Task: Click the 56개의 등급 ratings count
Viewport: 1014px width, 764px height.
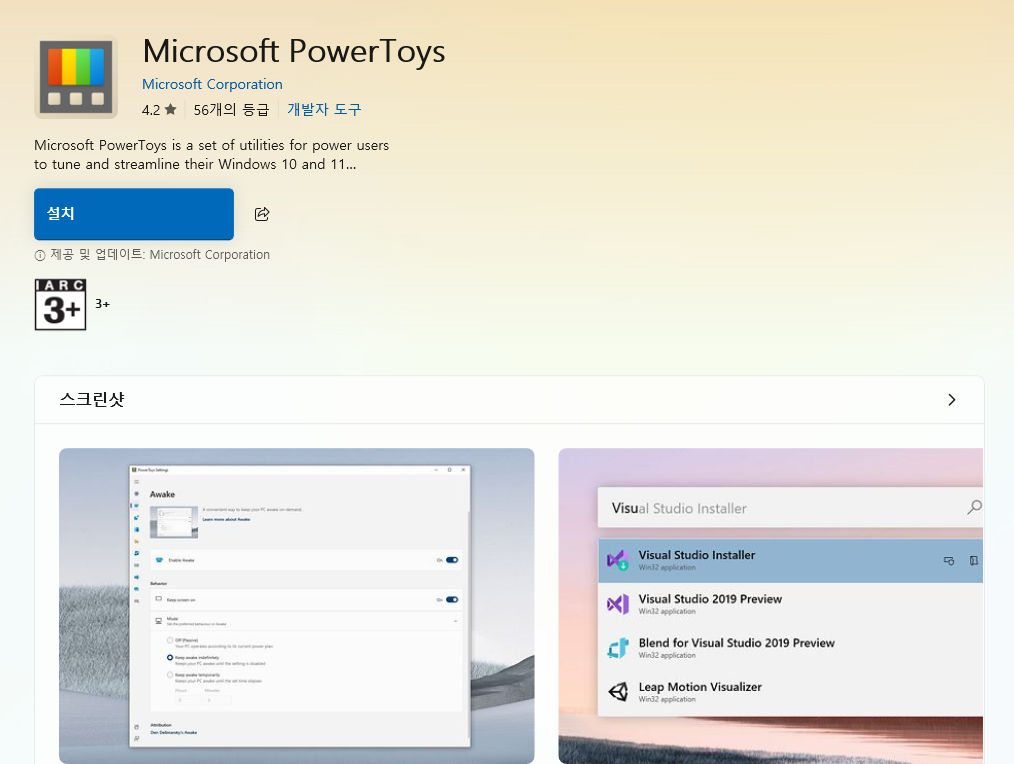Action: (x=231, y=109)
